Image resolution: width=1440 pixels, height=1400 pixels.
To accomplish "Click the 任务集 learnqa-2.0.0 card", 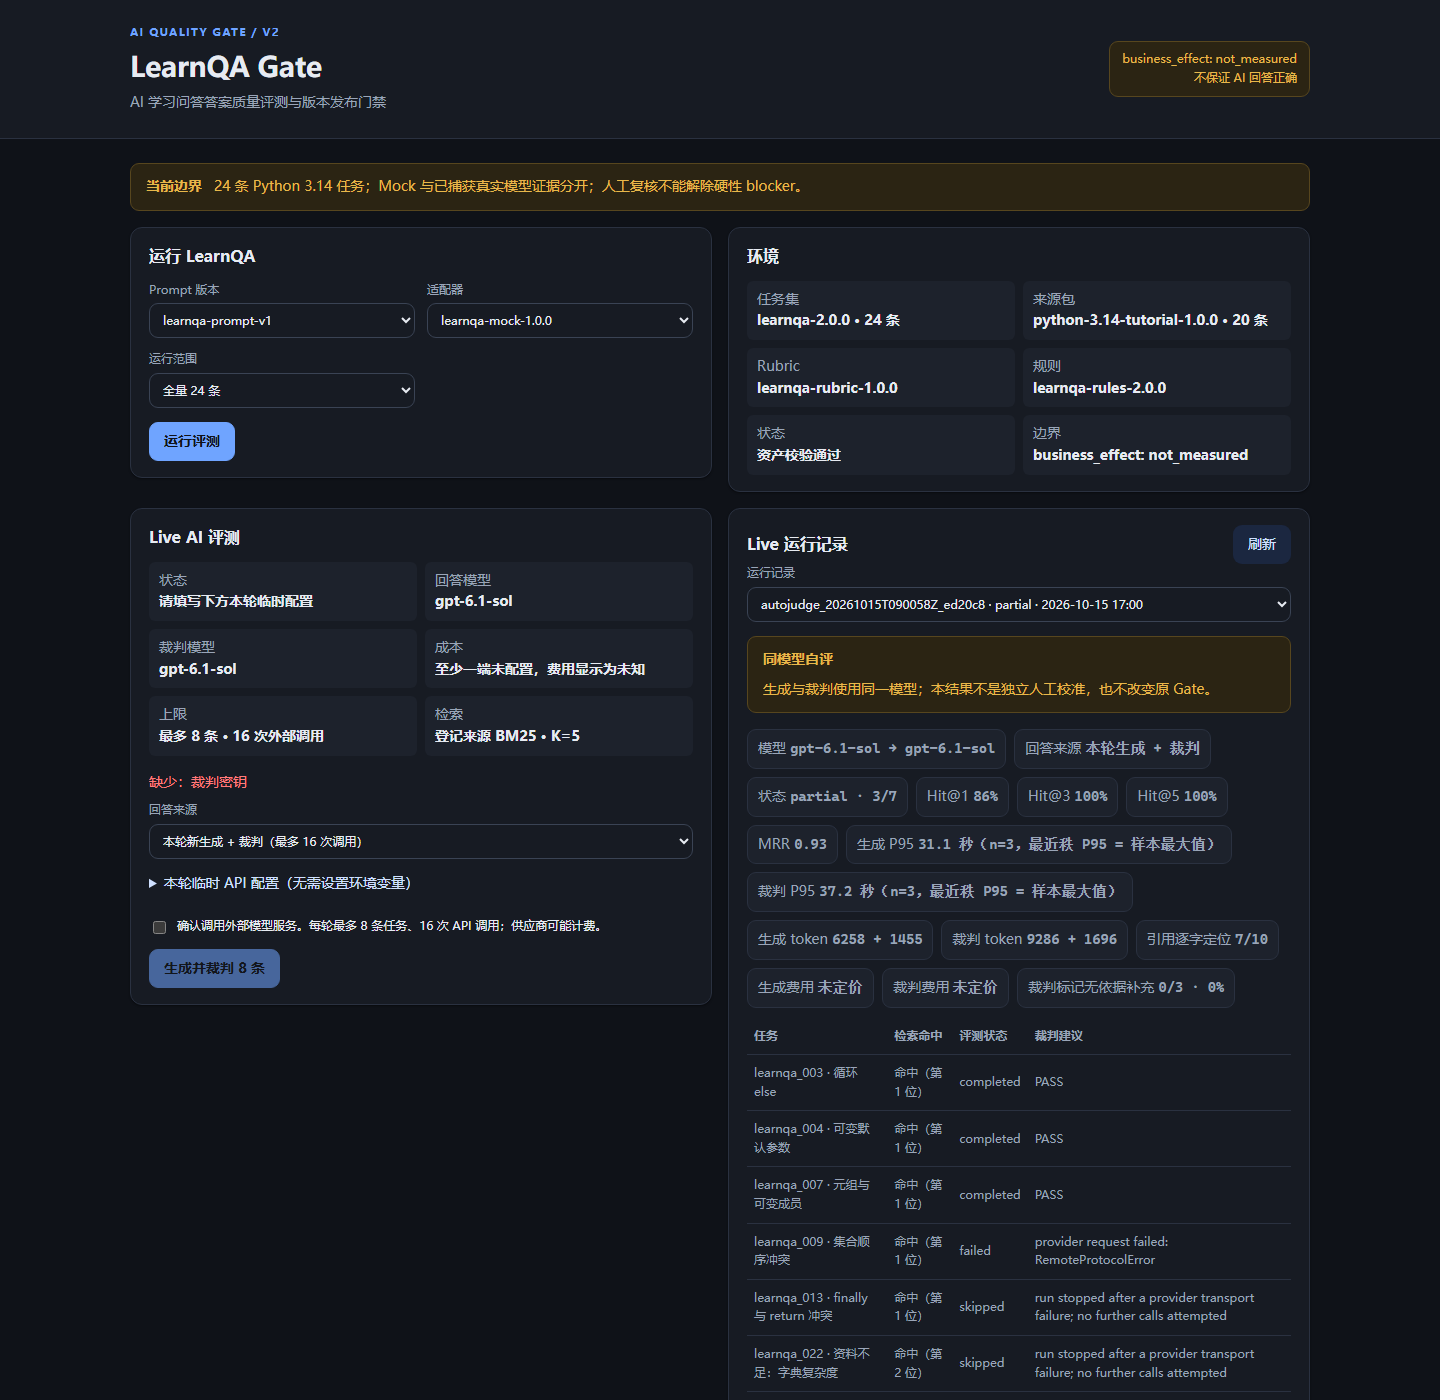I will pyautogui.click(x=880, y=310).
